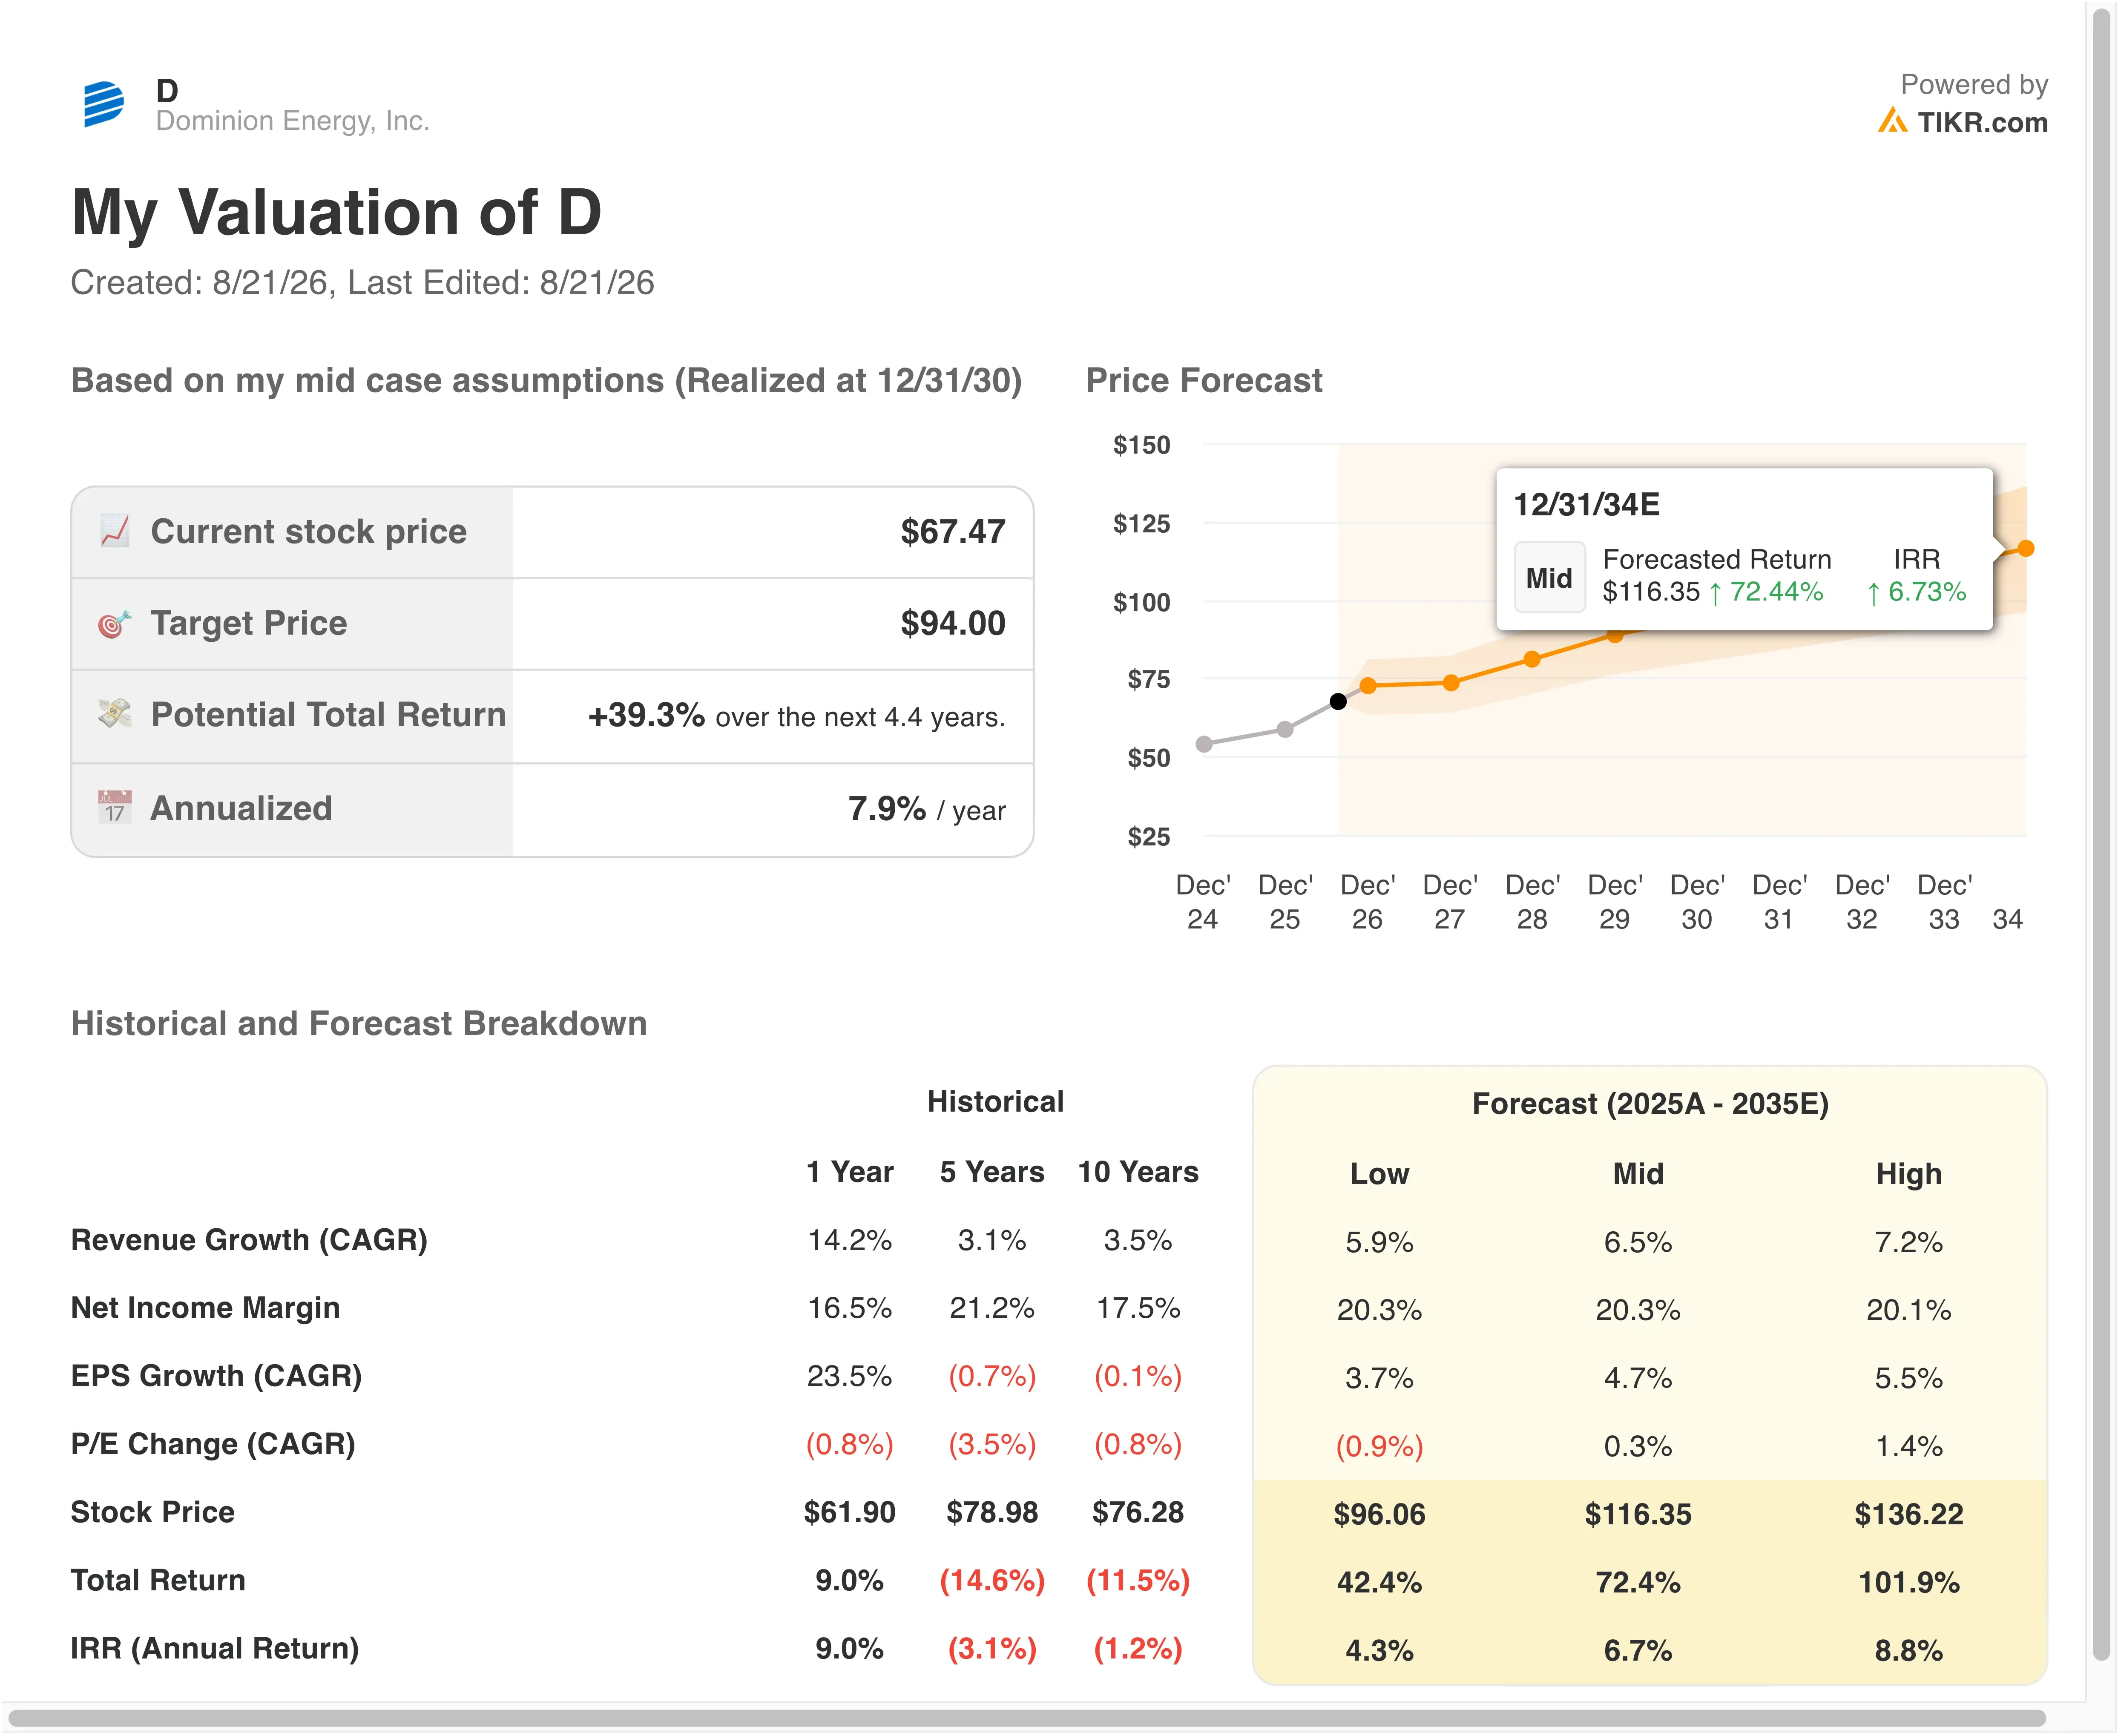Click the black current-price point on the chart
The height and width of the screenshot is (1736, 2118).
pos(1338,701)
